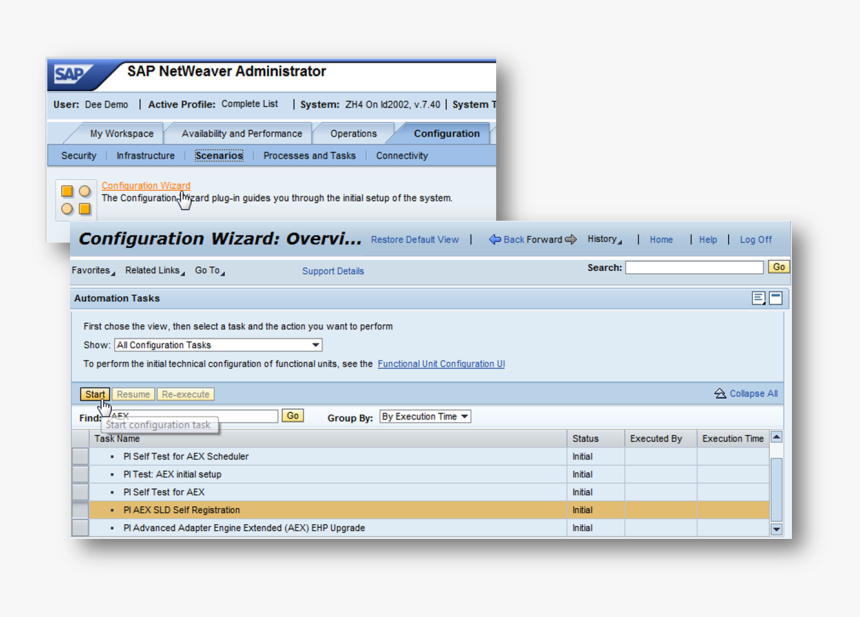
Task: Click the Search input field
Action: (694, 268)
